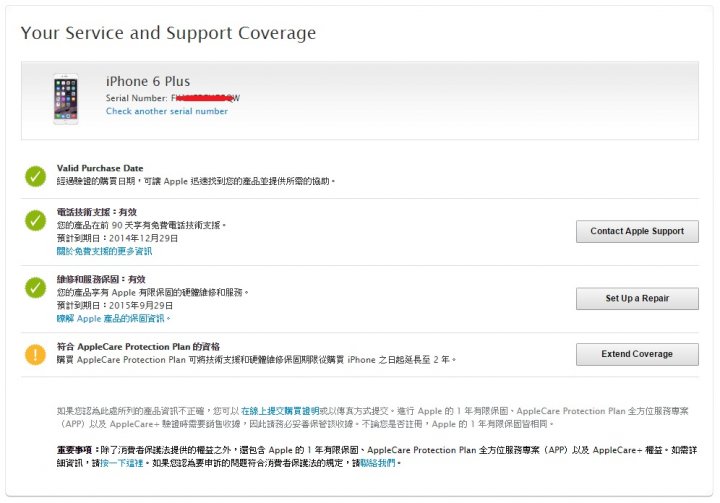Open the 在線上提交購買證明 link
The height and width of the screenshot is (503, 720).
pyautogui.click(x=280, y=411)
